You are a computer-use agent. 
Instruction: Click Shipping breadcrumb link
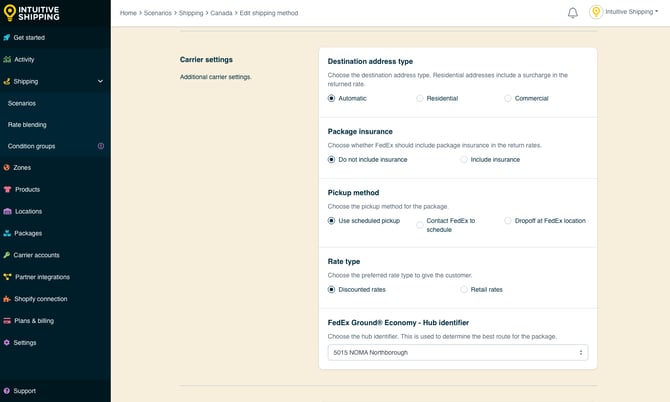tap(191, 13)
